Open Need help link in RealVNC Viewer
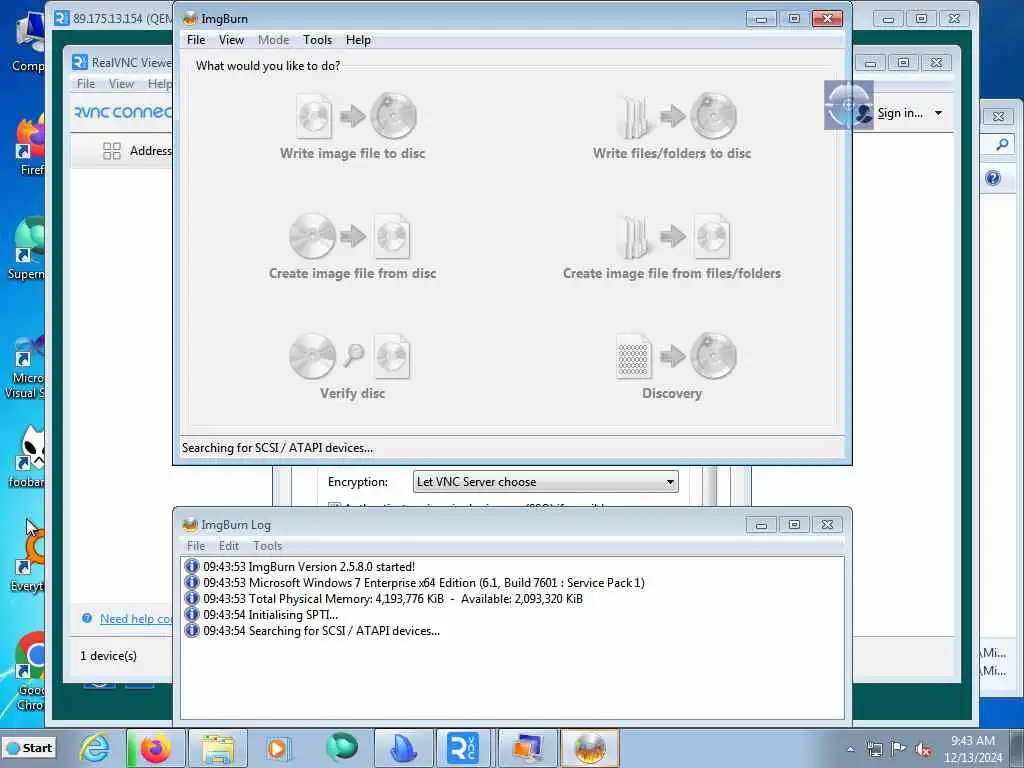Viewport: 1024px width, 768px height. [136, 618]
